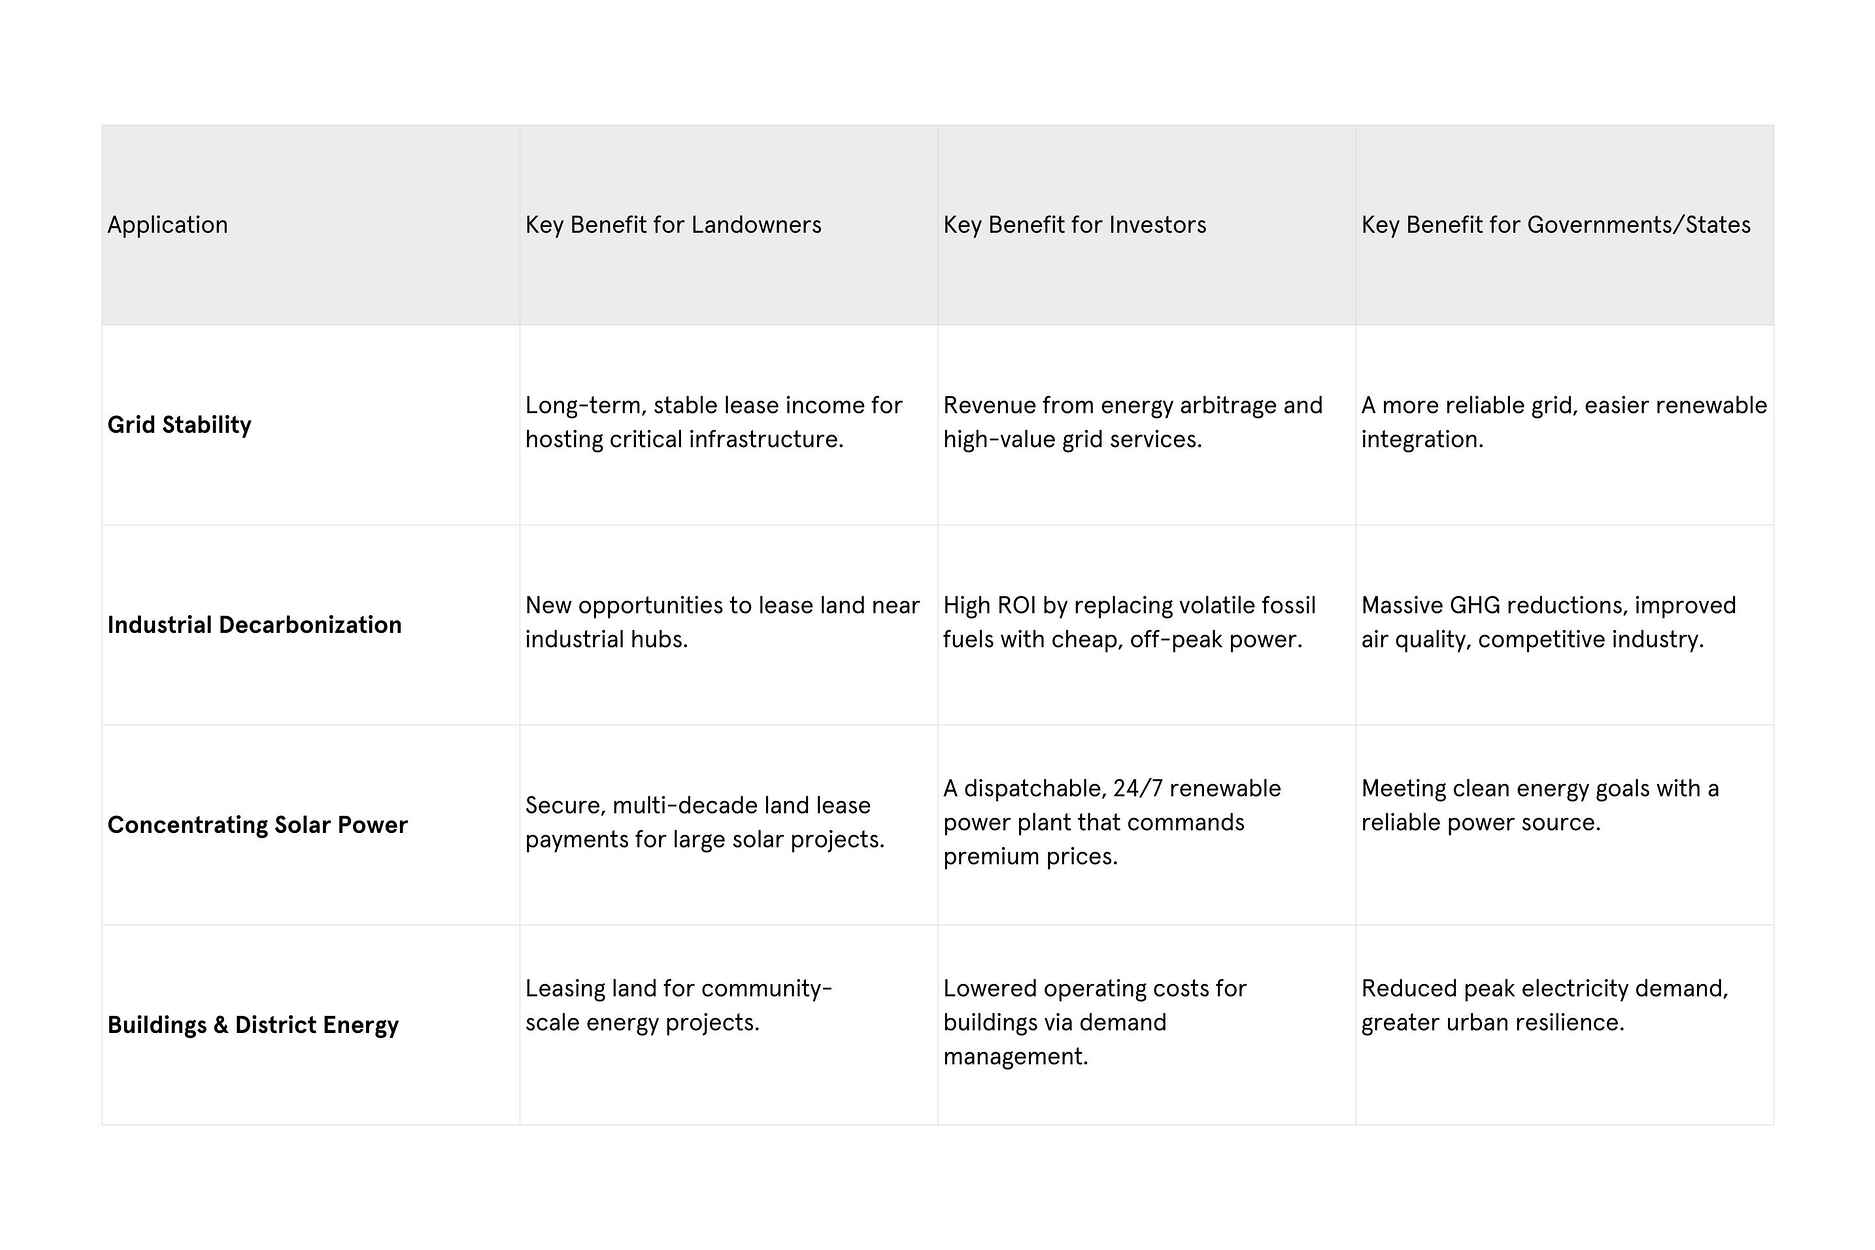The image size is (1875, 1250).
Task: Click the Massive GHG reductions cell
Action: (x=1548, y=622)
